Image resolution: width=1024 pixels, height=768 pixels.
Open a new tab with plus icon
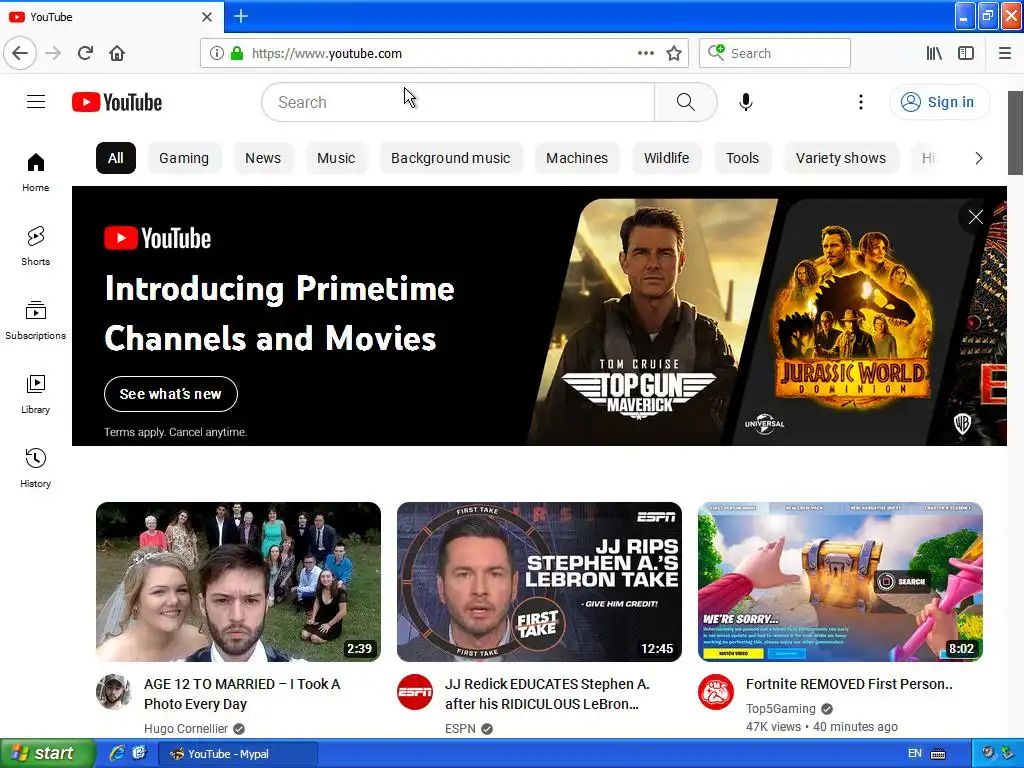pos(241,16)
